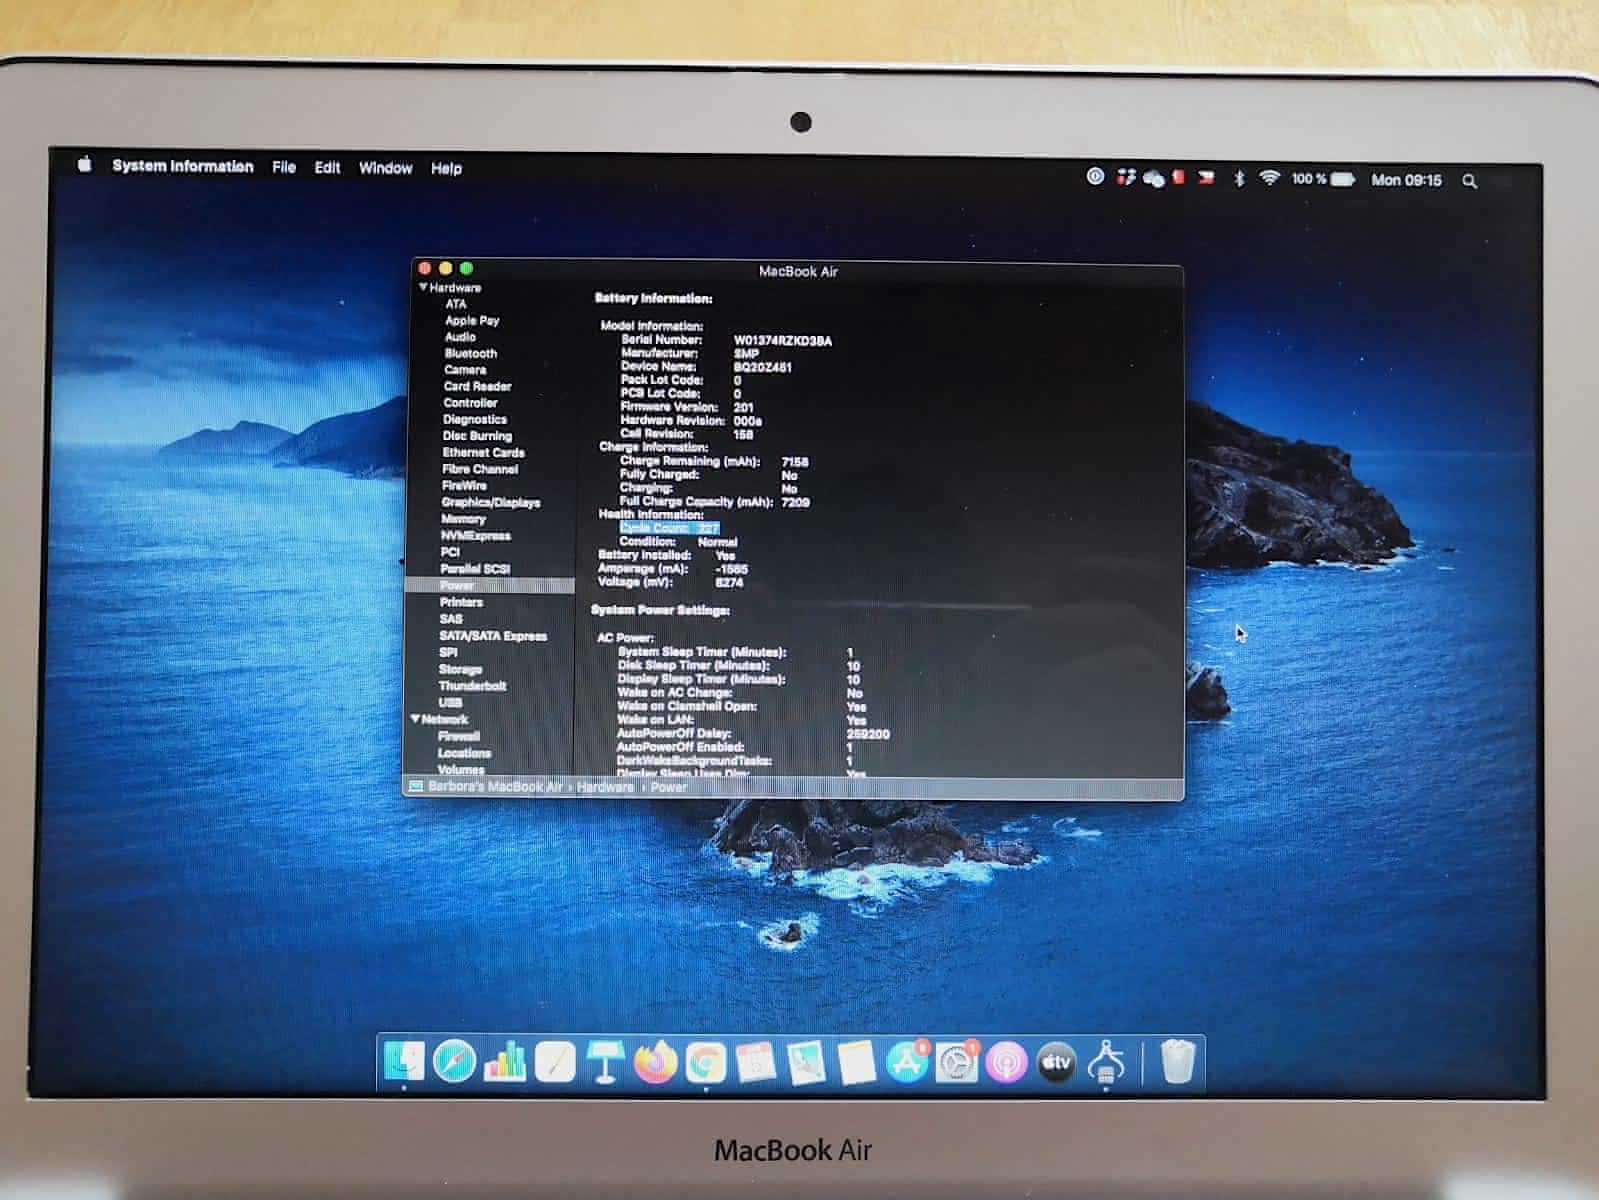Click the Bluetooth icon in the menu bar
Image resolution: width=1599 pixels, height=1200 pixels.
point(1239,178)
